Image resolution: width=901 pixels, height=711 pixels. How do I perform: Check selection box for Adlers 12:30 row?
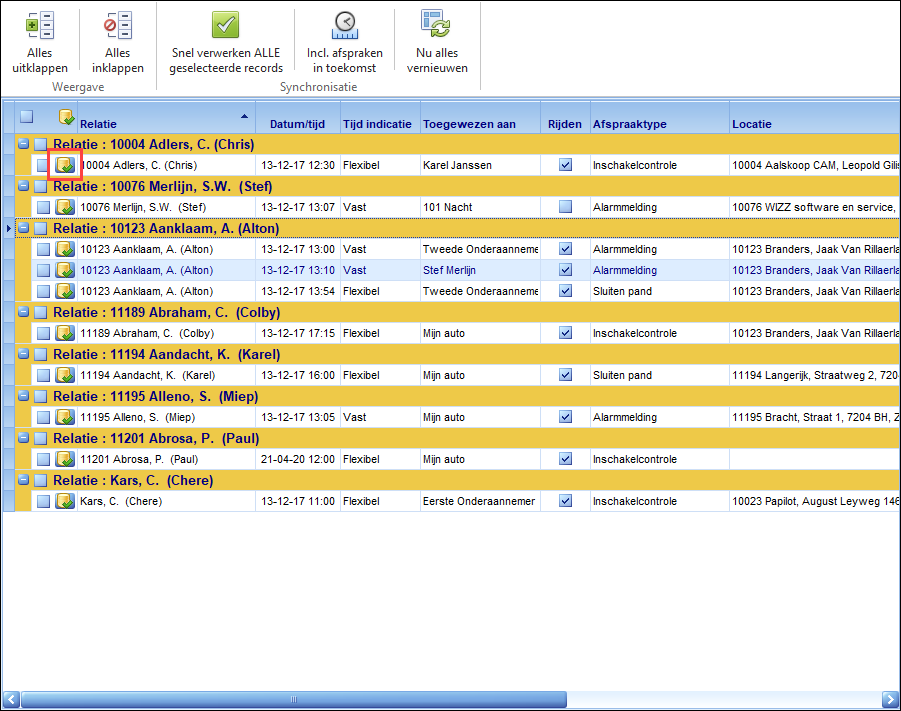coord(43,165)
